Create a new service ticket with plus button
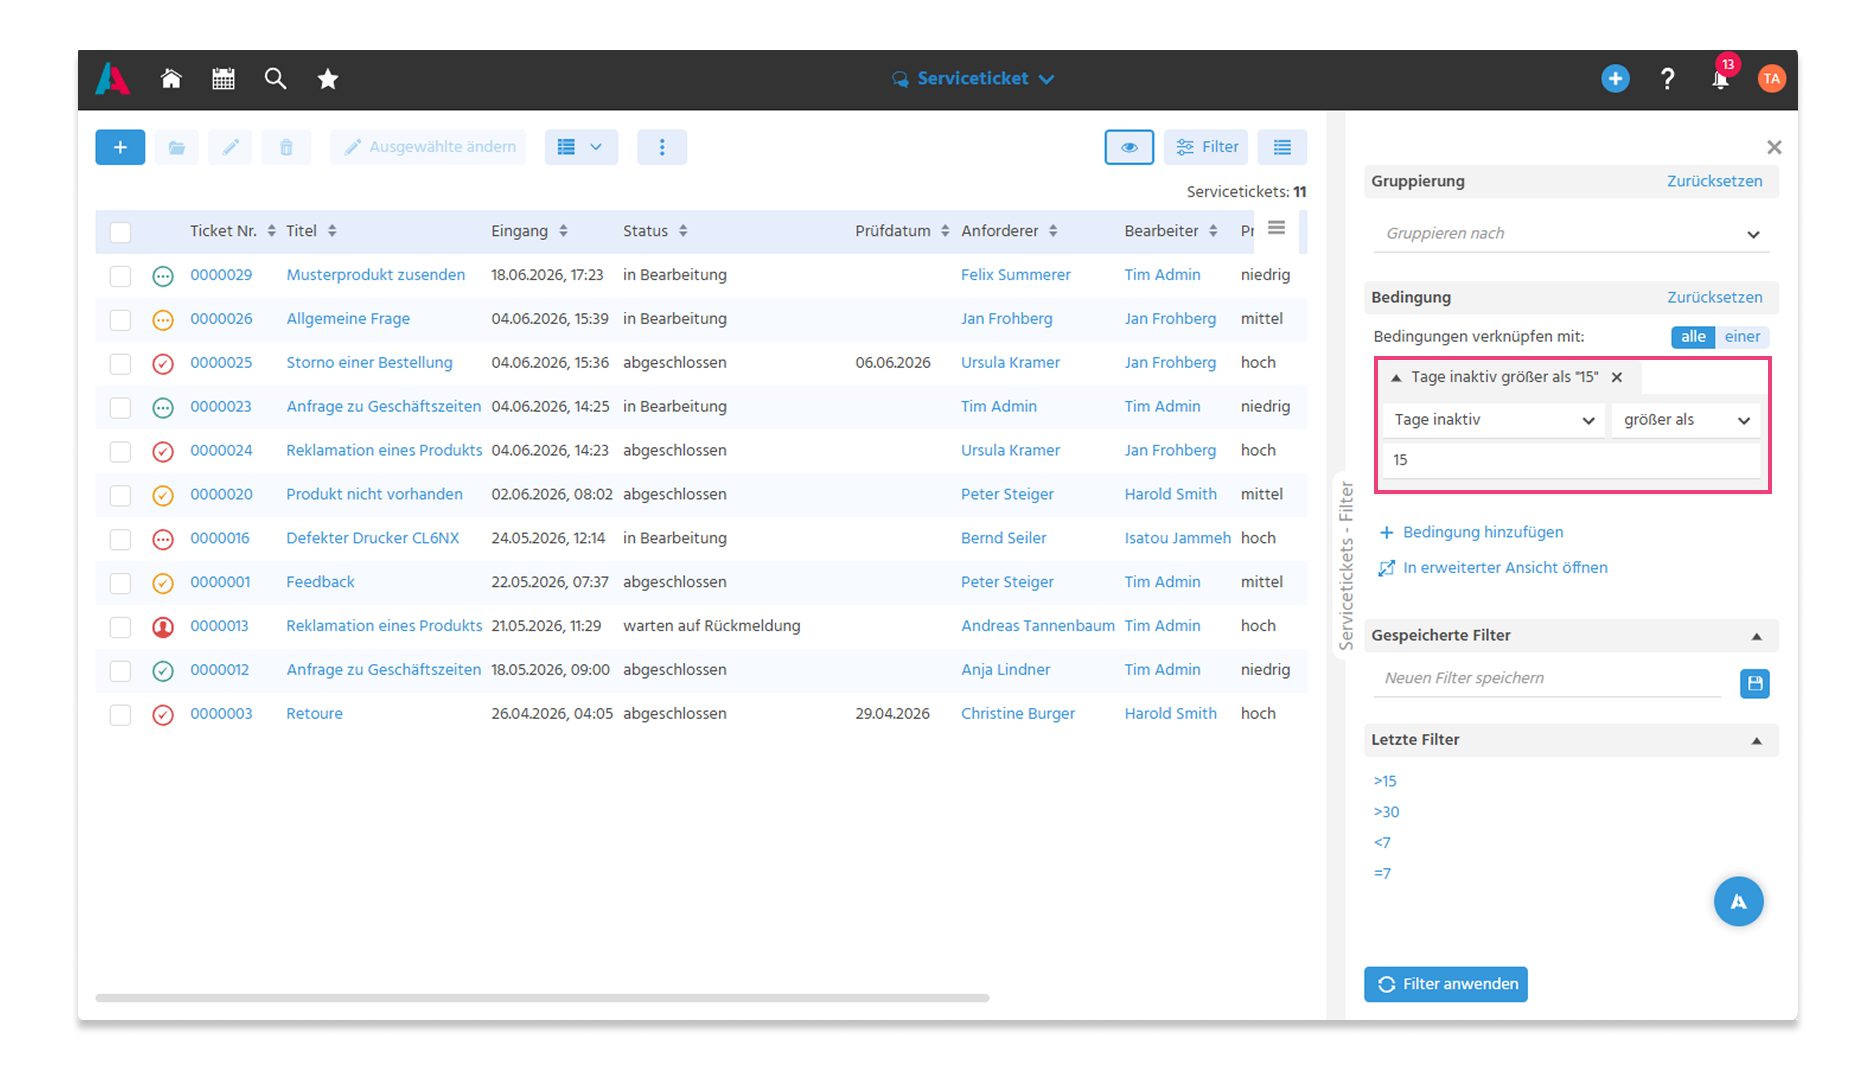 tap(120, 147)
